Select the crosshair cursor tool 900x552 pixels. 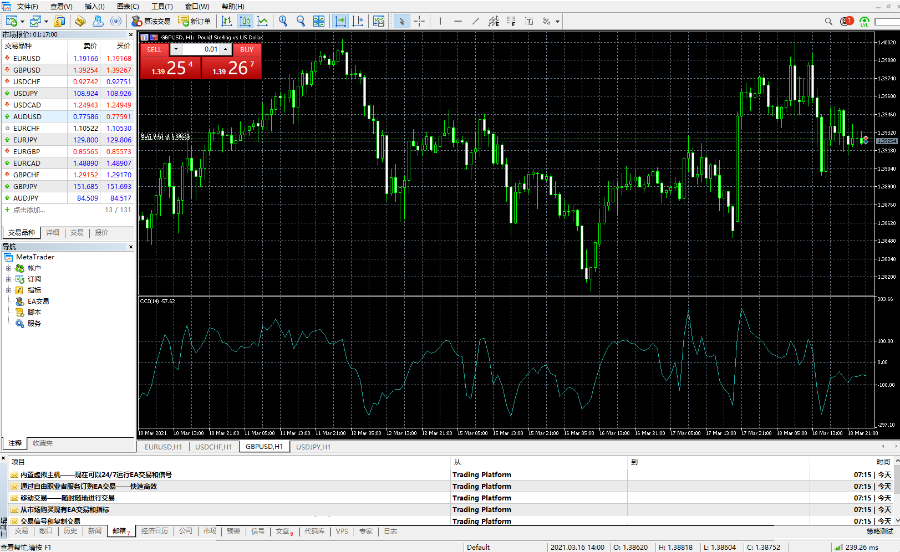(418, 20)
